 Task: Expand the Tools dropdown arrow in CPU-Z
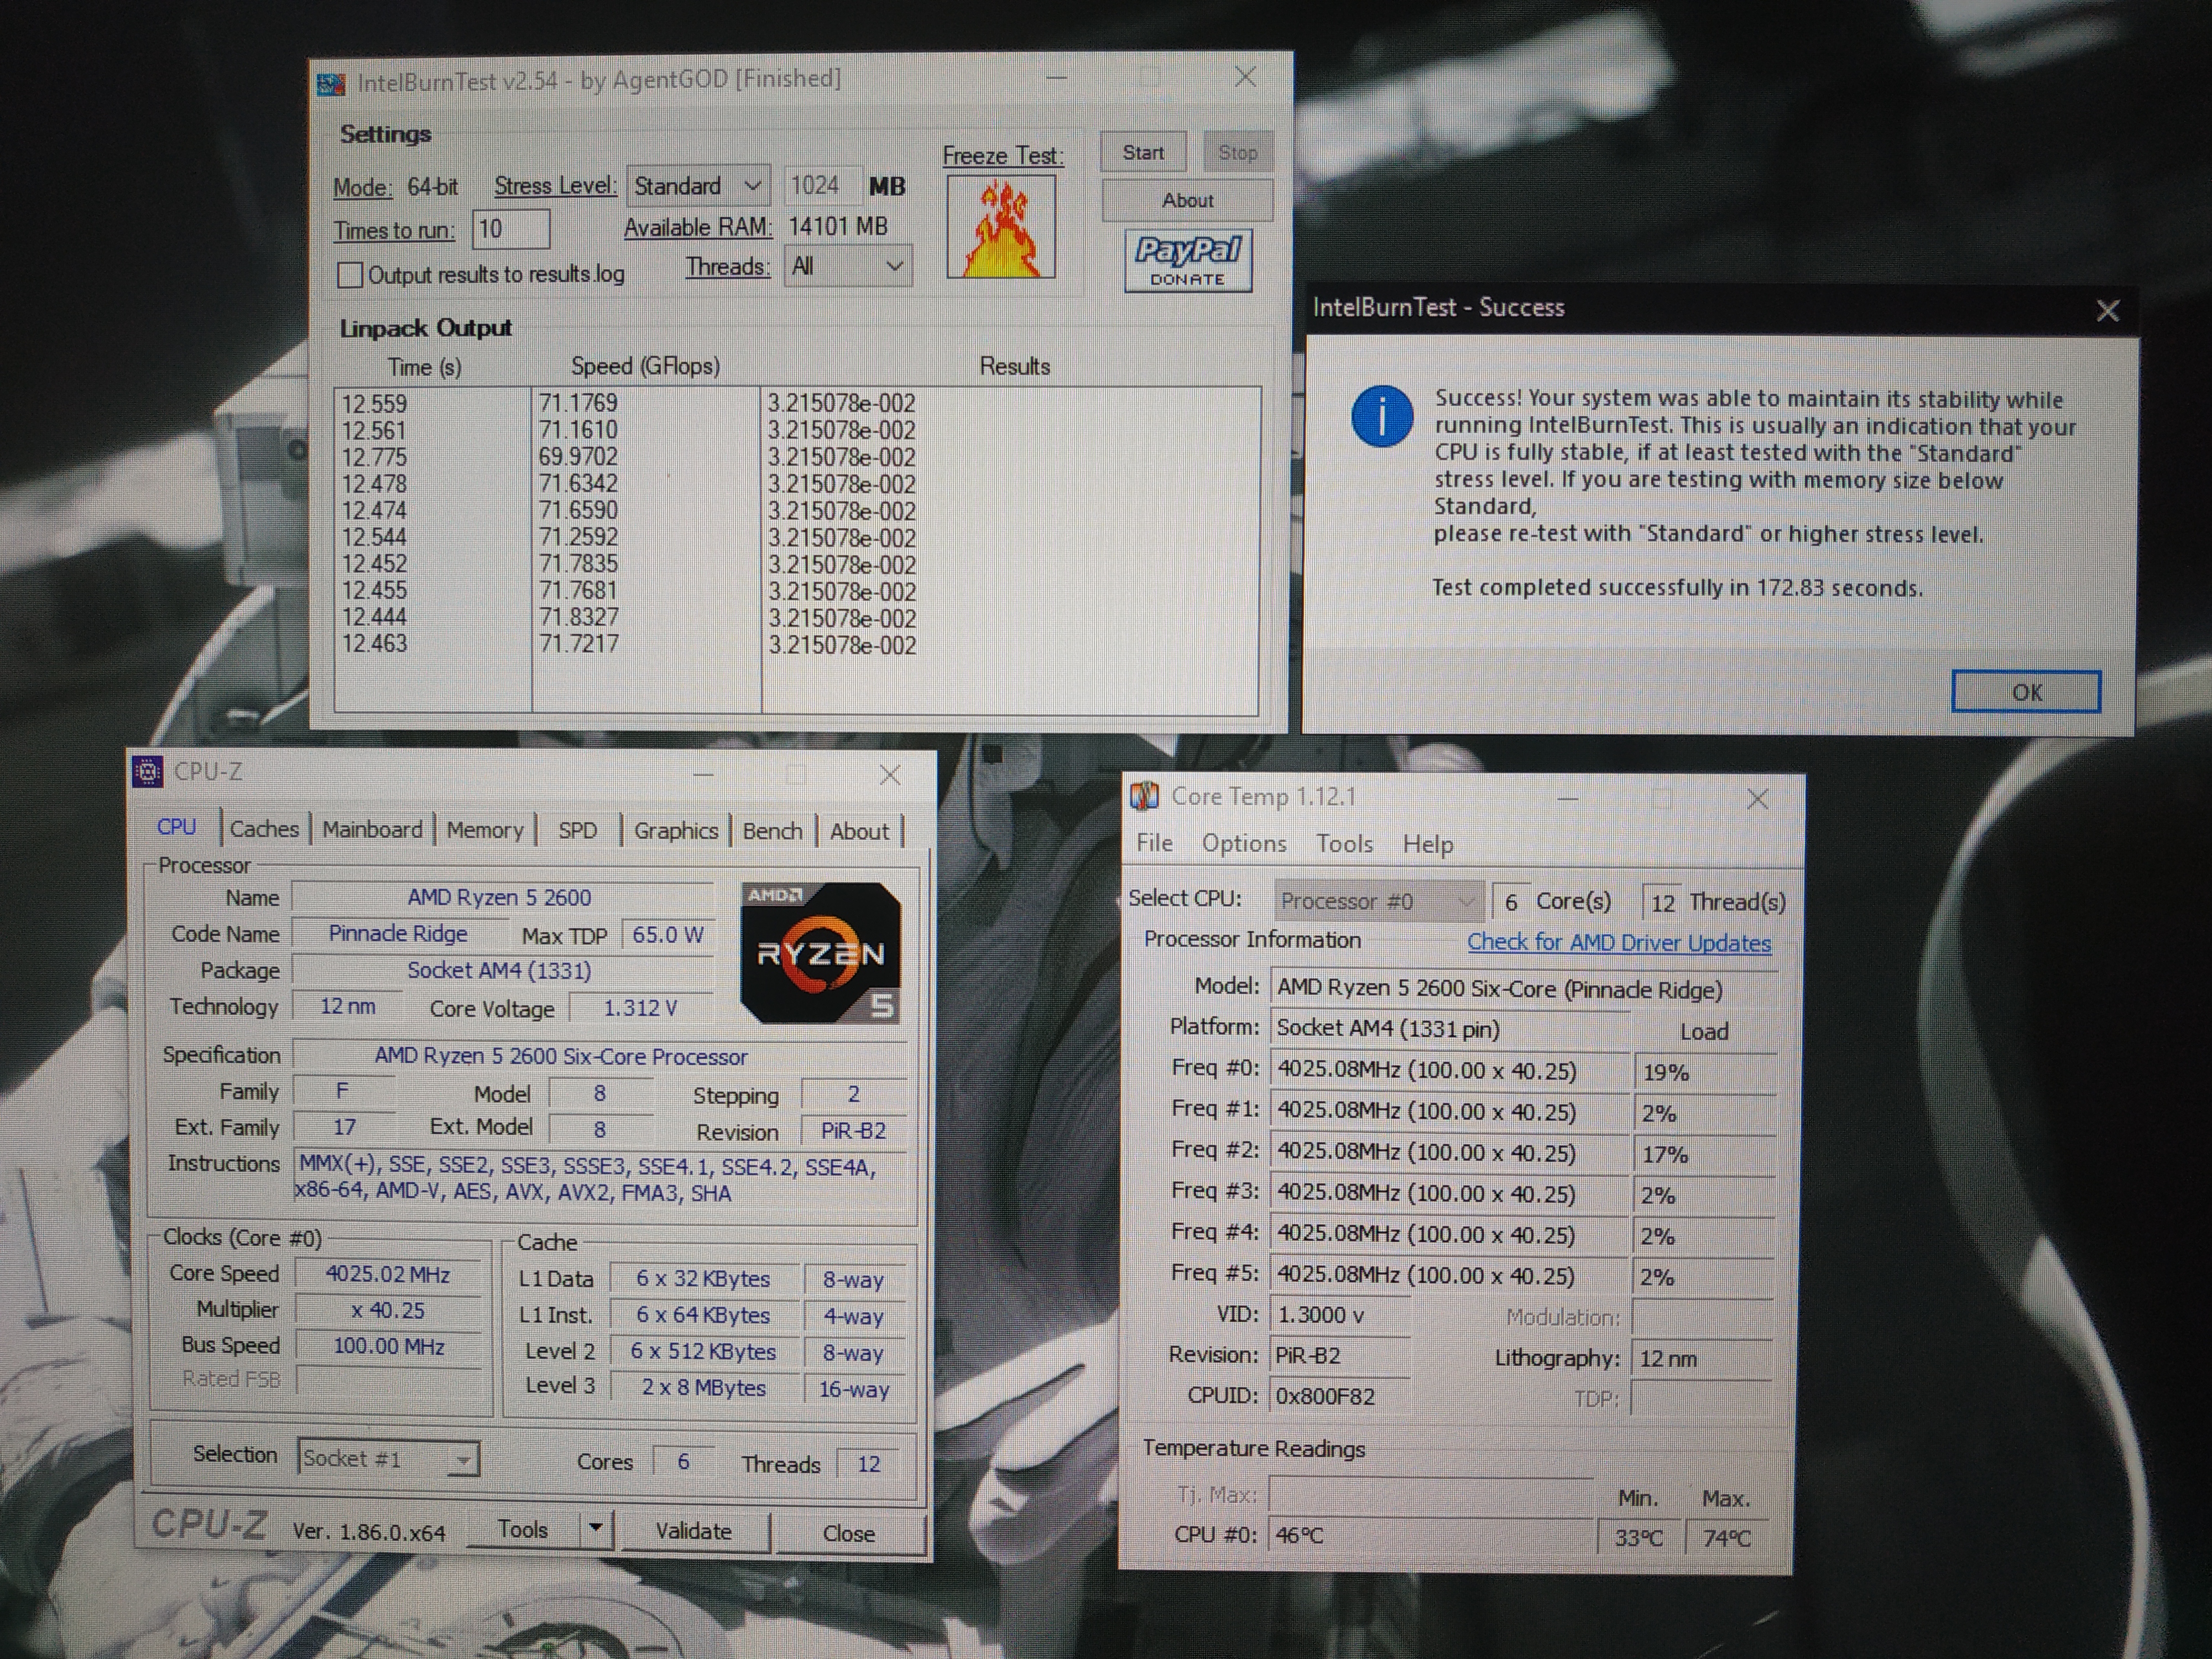[596, 1528]
